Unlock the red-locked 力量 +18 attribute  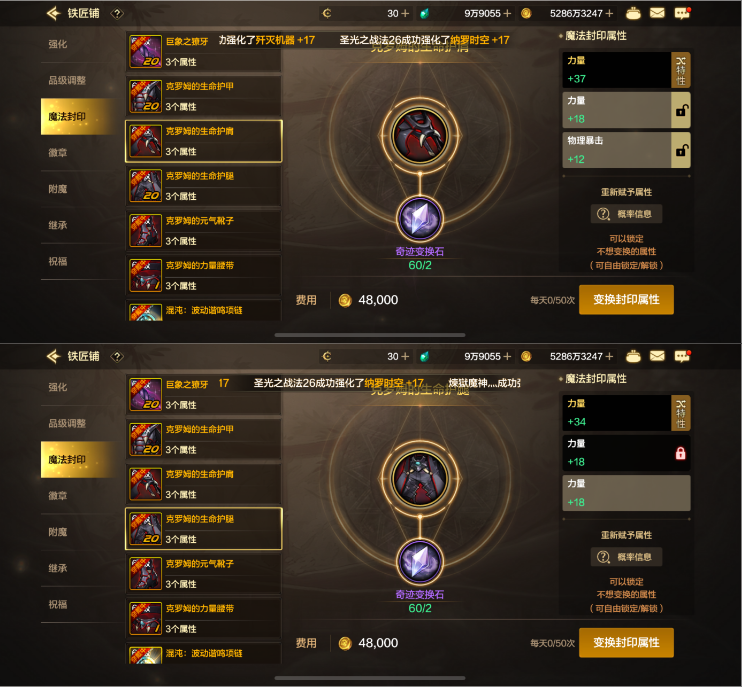(680, 453)
